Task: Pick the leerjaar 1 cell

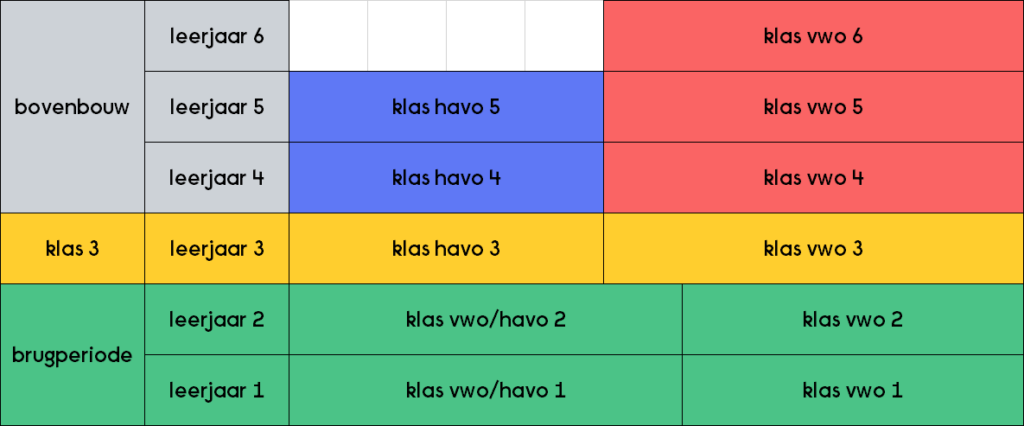Action: click(x=217, y=390)
